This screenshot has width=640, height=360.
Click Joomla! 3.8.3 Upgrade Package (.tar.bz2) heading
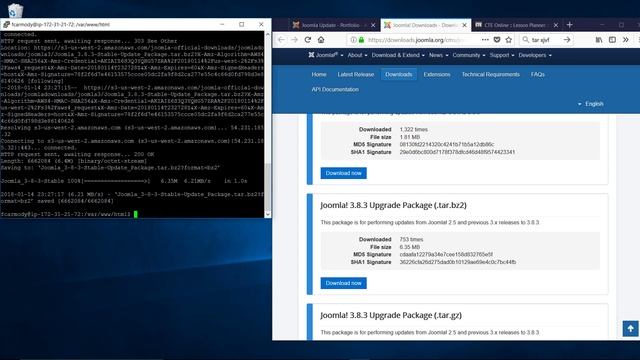(393, 205)
